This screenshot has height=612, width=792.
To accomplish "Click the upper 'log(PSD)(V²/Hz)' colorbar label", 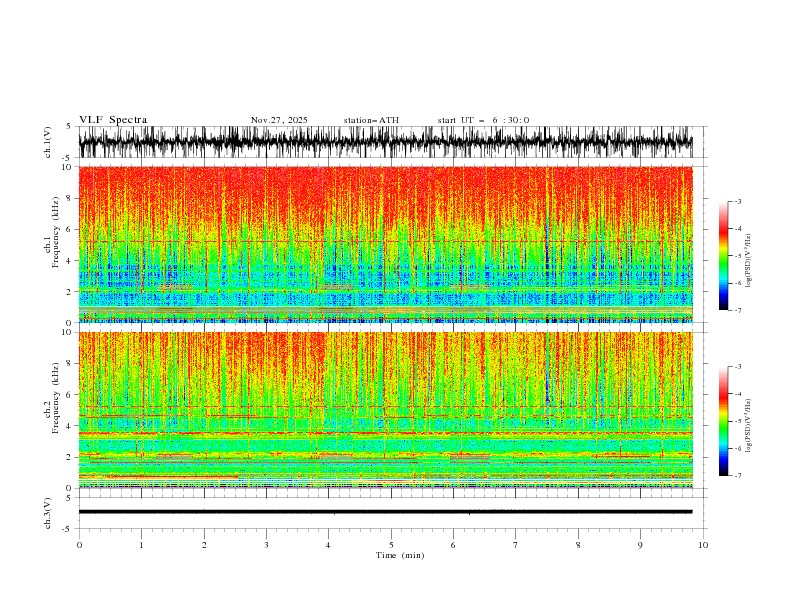I will point(748,261).
